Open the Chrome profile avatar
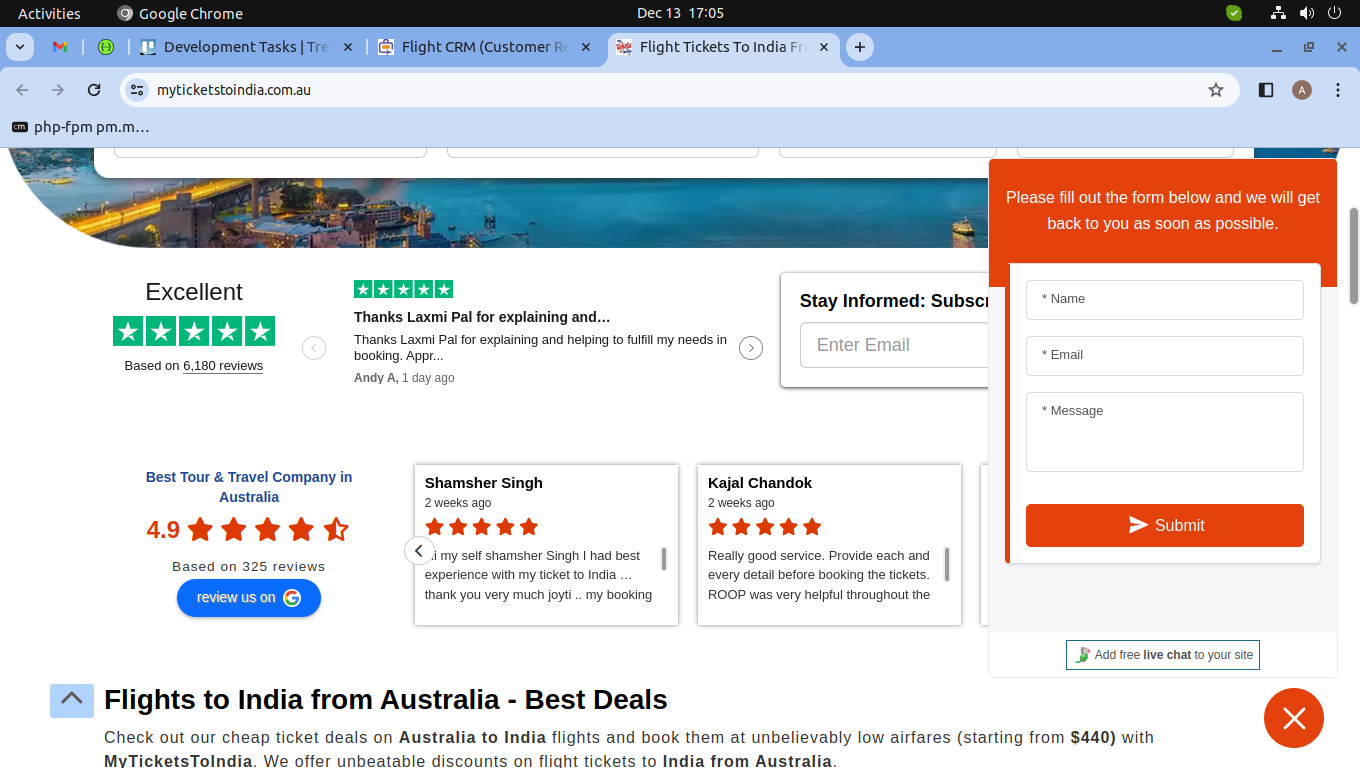Screen dimensions: 1360x768 pyautogui.click(x=1301, y=90)
